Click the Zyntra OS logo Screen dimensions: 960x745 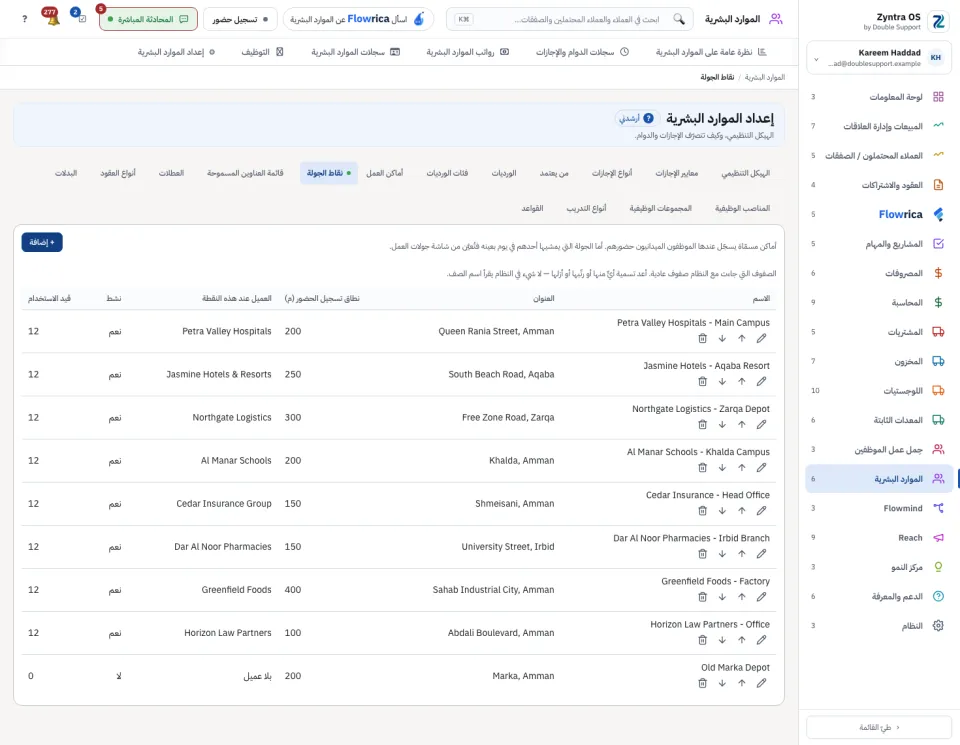click(939, 21)
